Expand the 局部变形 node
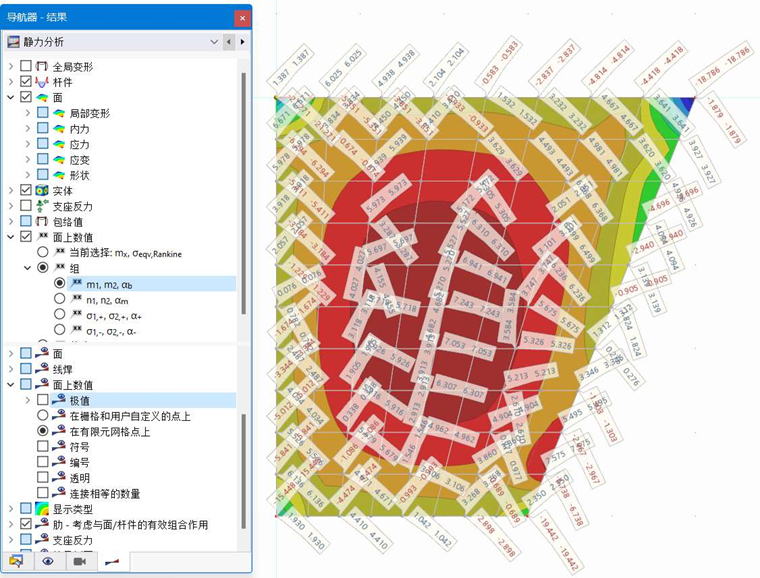 click(x=28, y=113)
